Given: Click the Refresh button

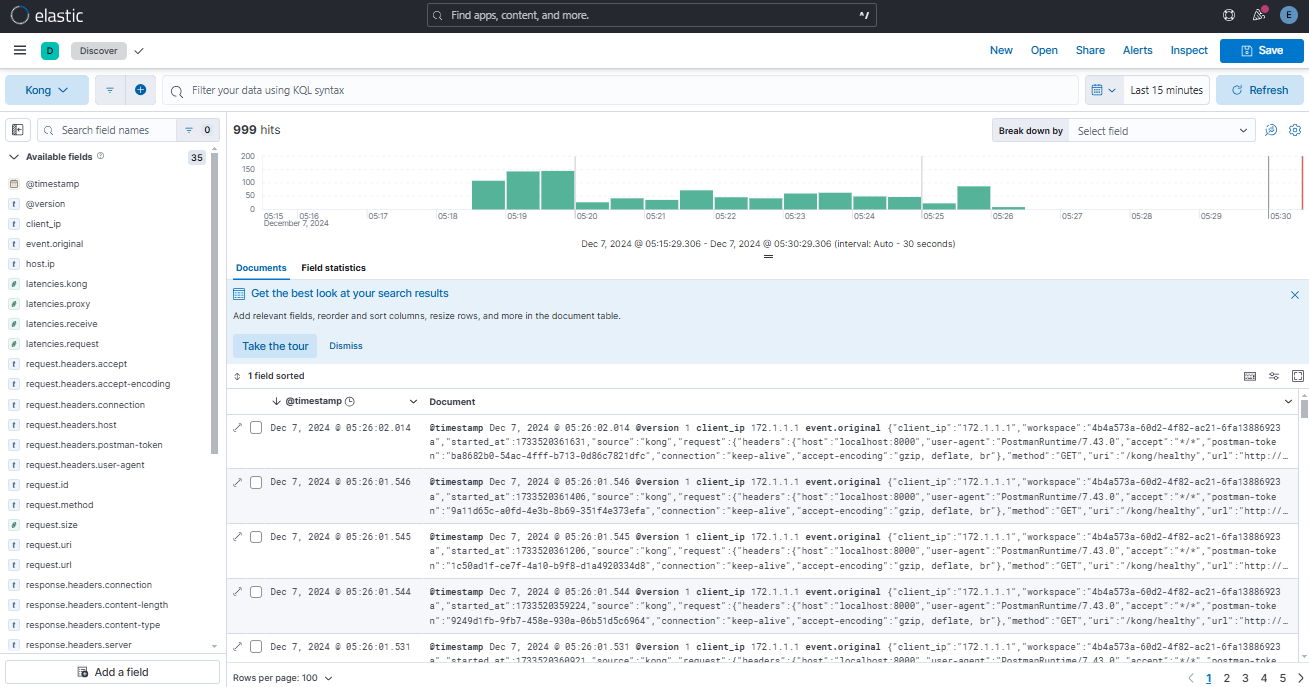Looking at the screenshot, I should 1260,90.
